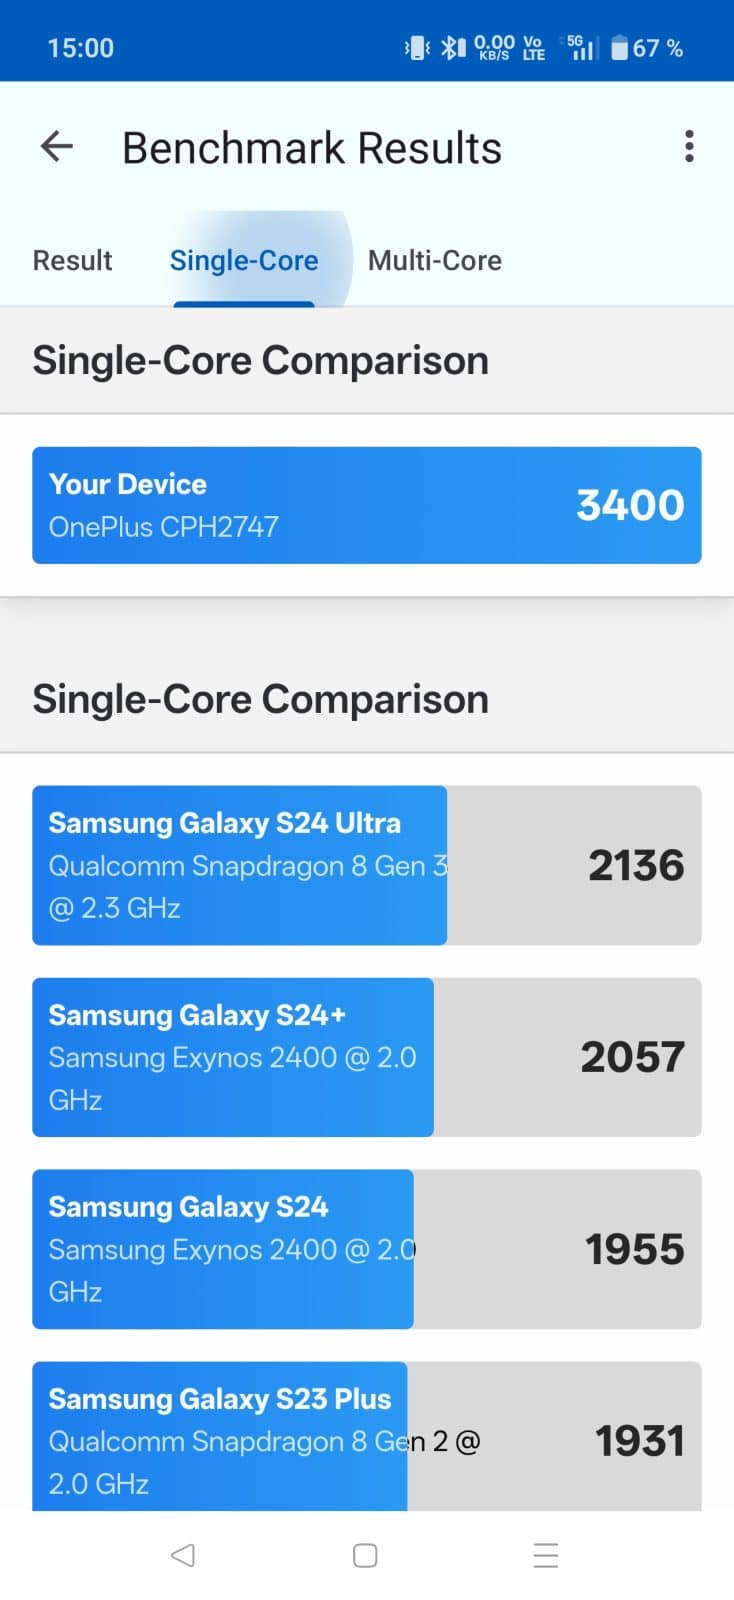734x1600 pixels.
Task: Select the Single-Core tab
Action: (x=244, y=261)
